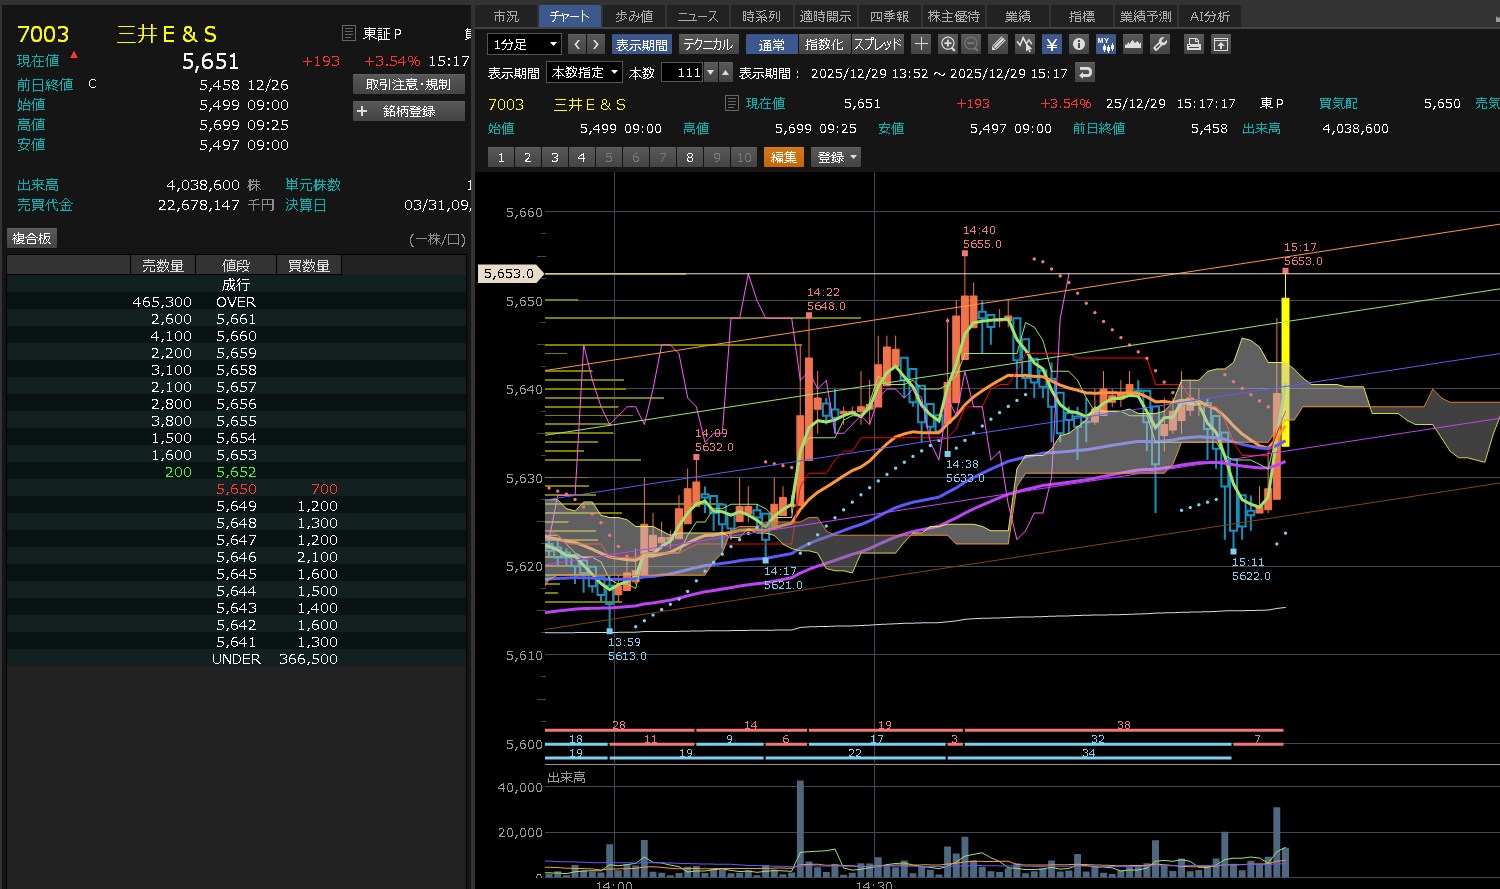Switch chart scale to 指数化
The width and height of the screenshot is (1500, 889).
pyautogui.click(x=824, y=44)
